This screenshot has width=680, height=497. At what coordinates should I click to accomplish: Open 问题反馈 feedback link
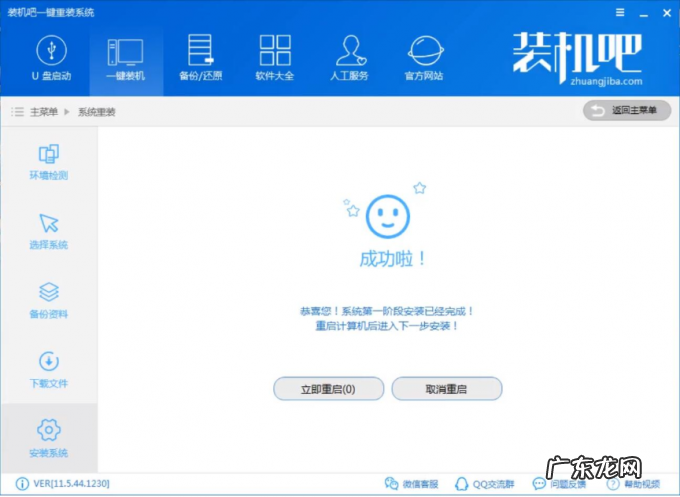click(559, 484)
